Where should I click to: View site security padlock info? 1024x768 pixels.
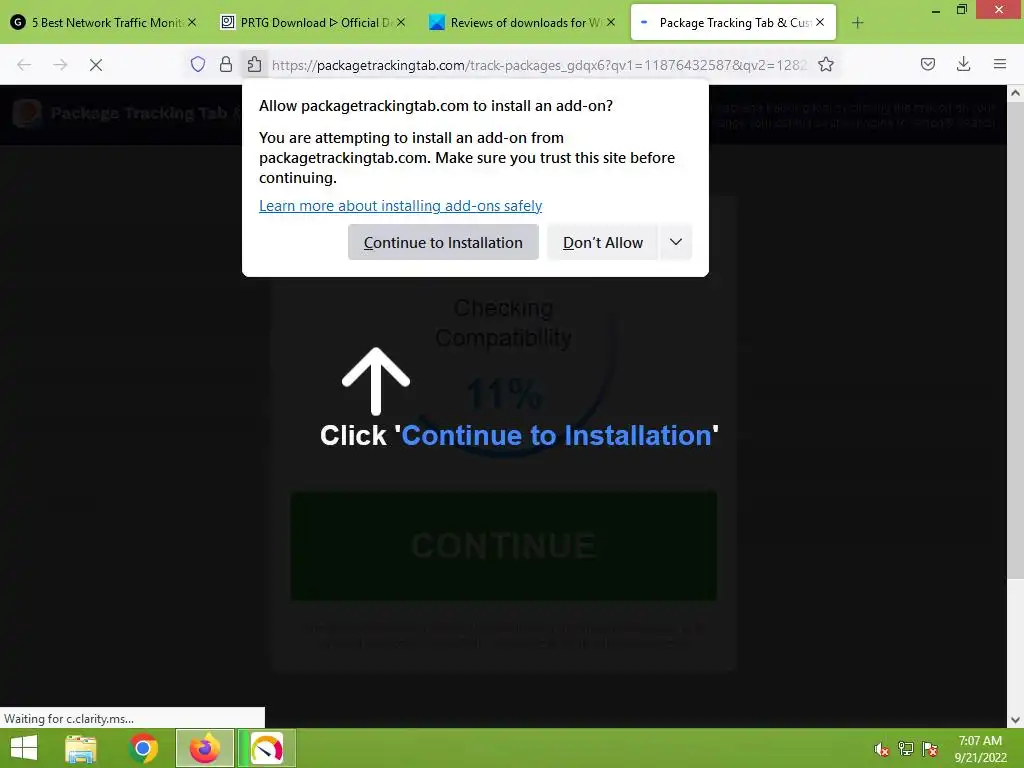tap(226, 64)
